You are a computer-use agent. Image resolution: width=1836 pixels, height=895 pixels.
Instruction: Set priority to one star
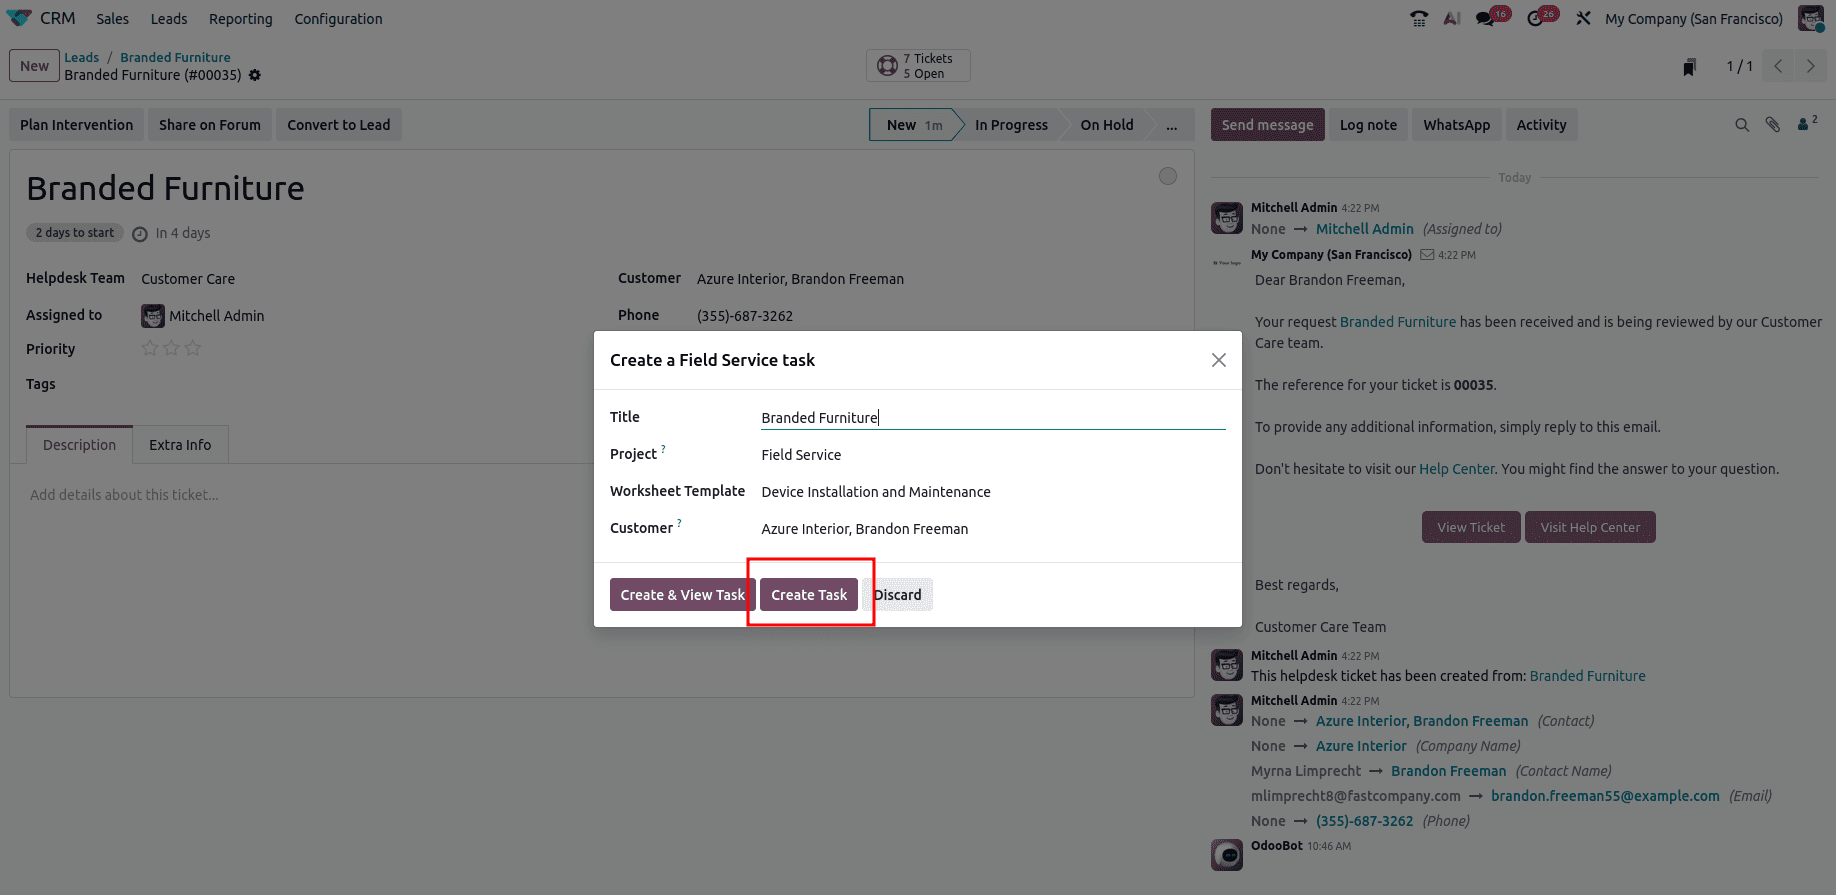coord(150,348)
